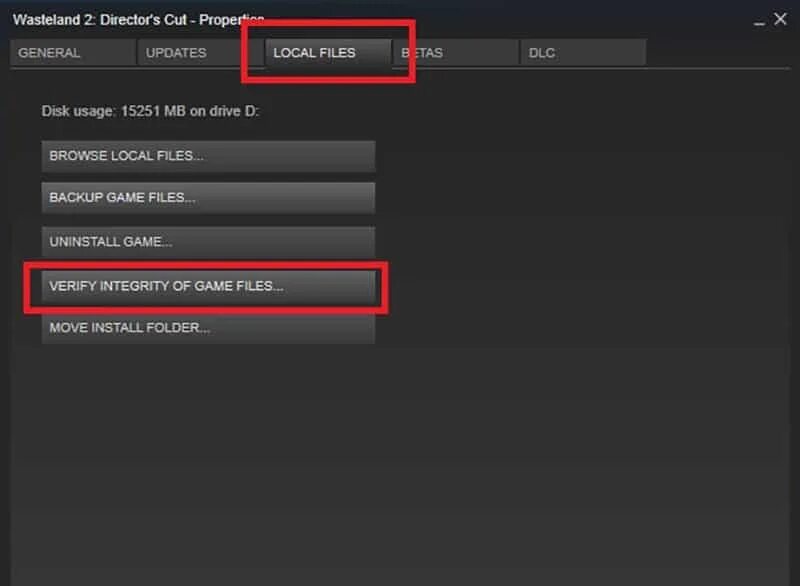
Task: Open the DLC tab
Action: click(583, 53)
